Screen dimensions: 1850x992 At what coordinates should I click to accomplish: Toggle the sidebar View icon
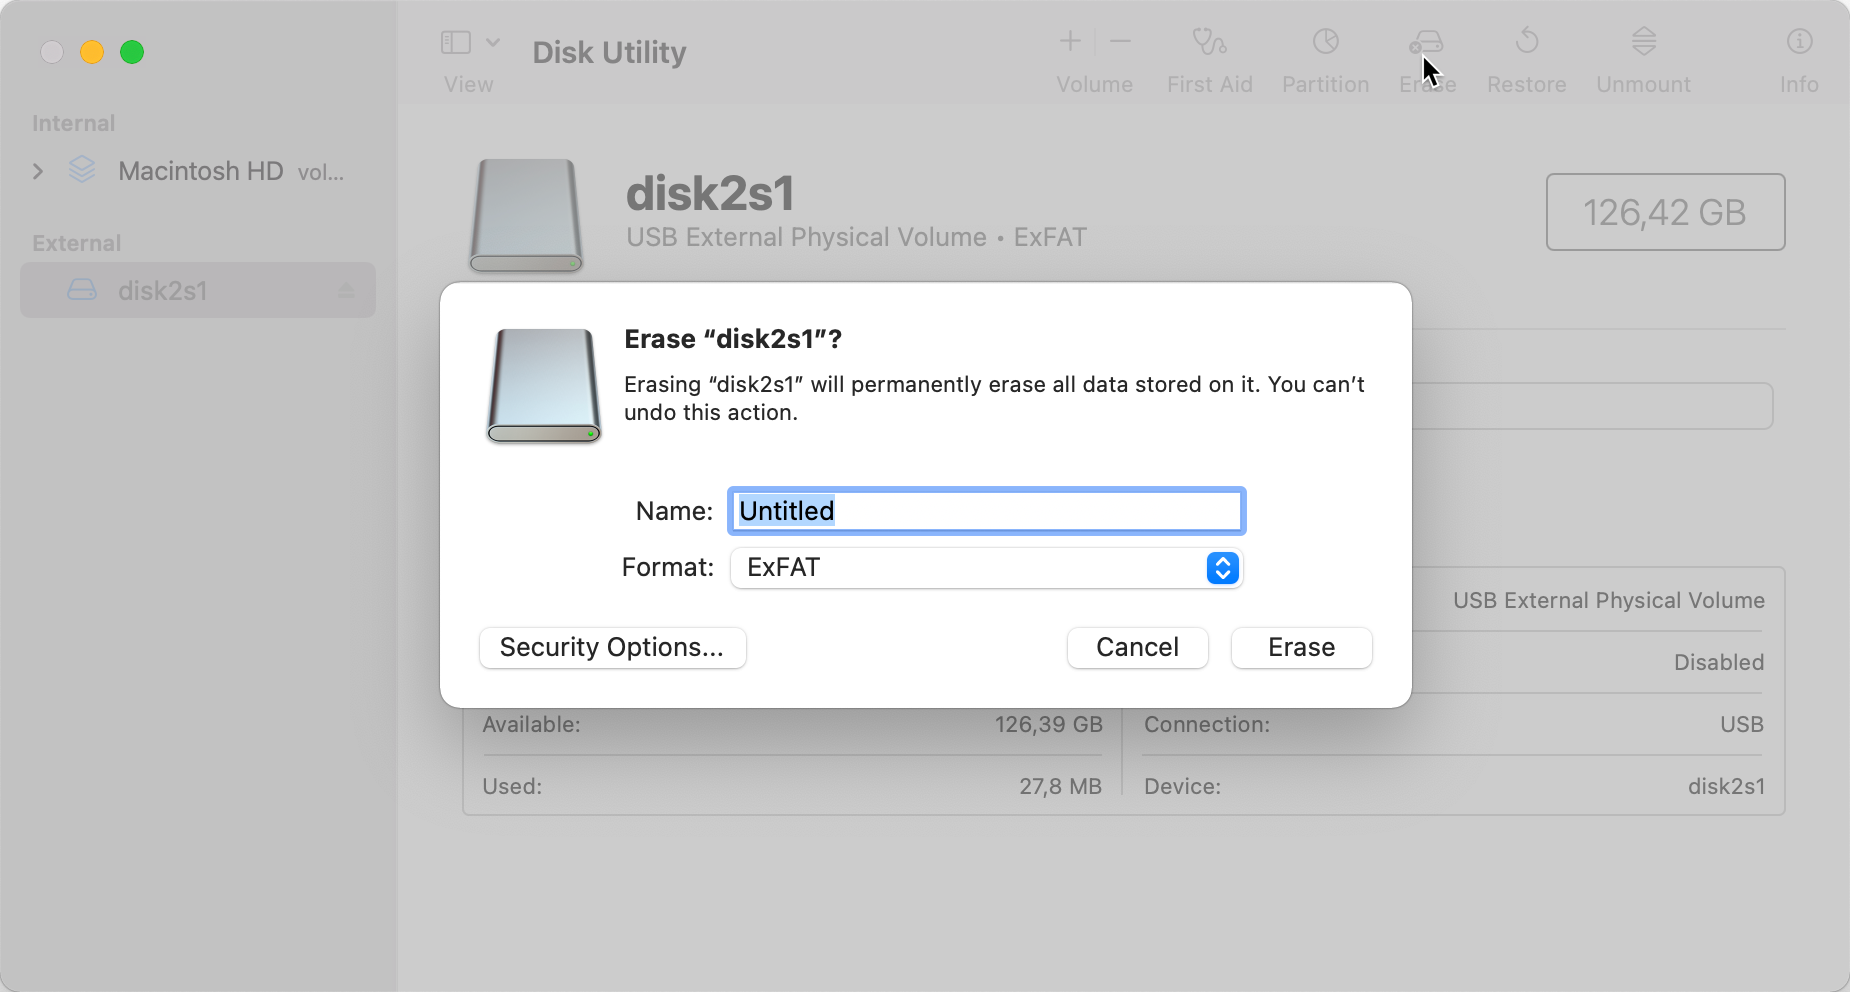click(x=456, y=42)
